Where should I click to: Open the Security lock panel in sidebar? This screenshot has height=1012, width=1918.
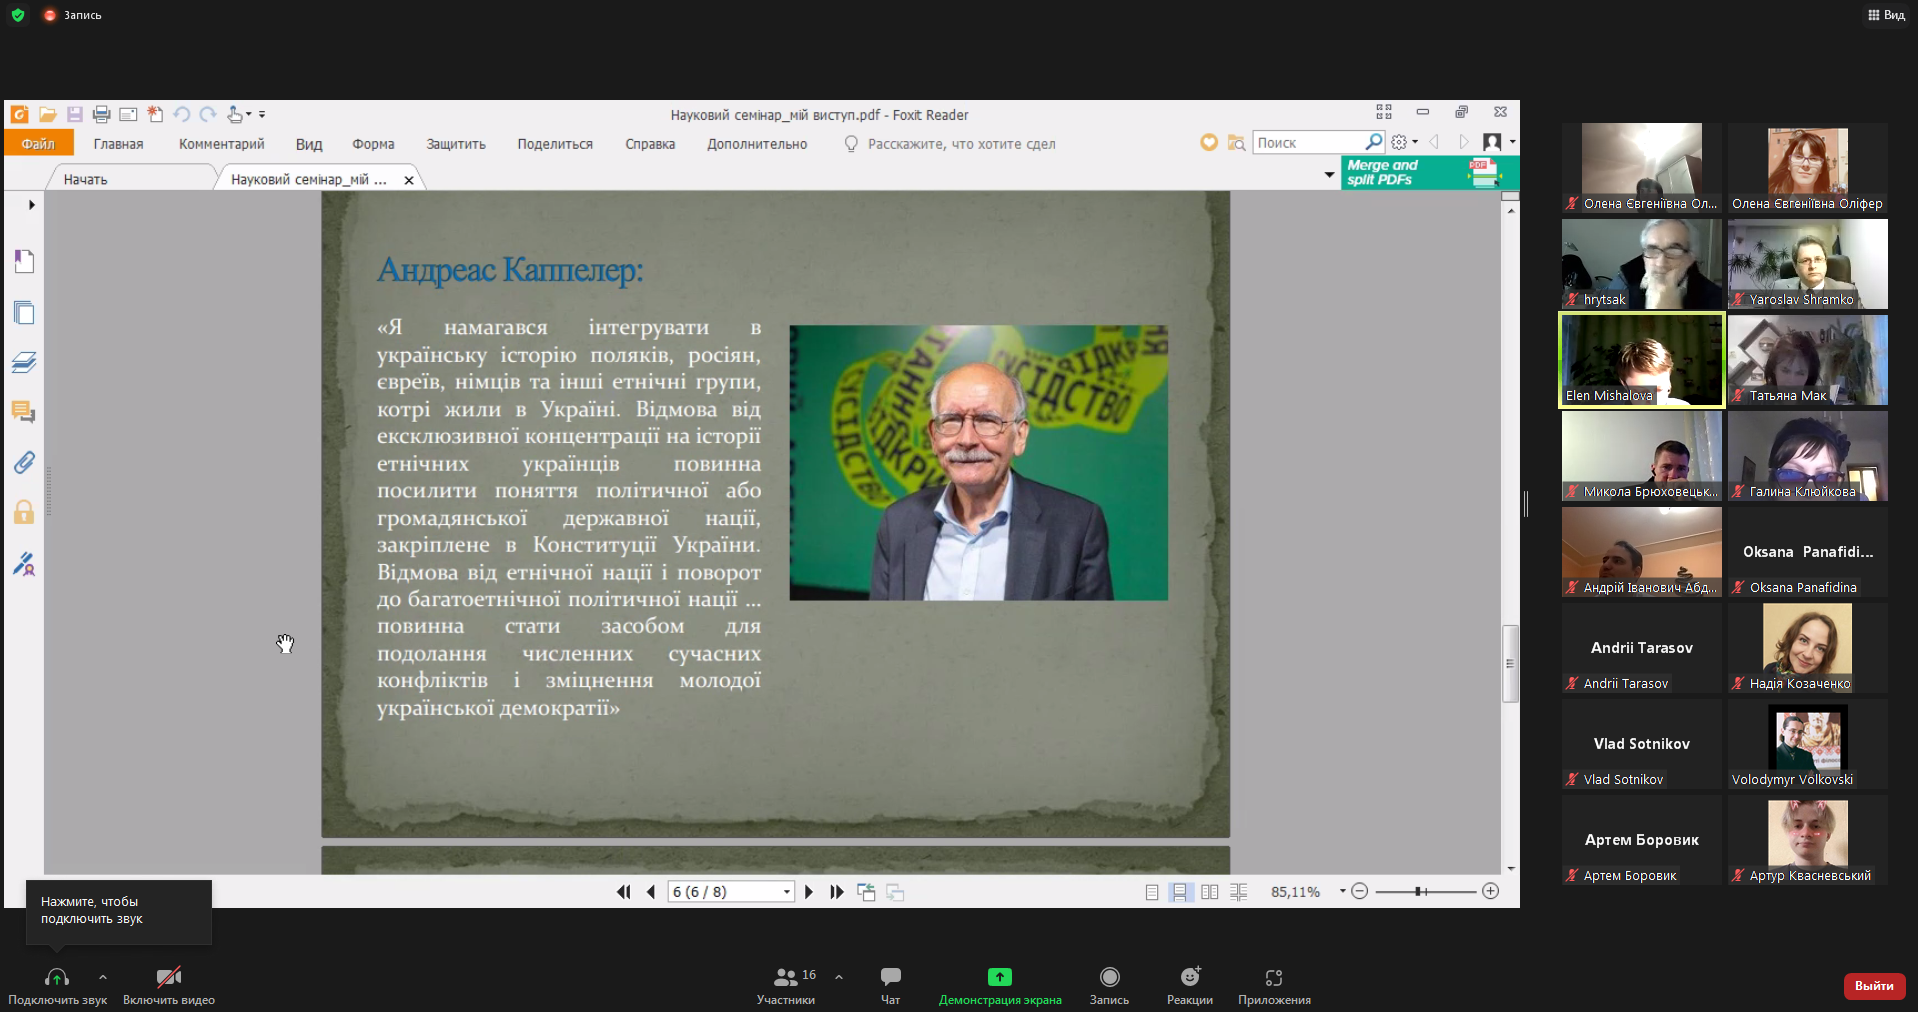[24, 513]
